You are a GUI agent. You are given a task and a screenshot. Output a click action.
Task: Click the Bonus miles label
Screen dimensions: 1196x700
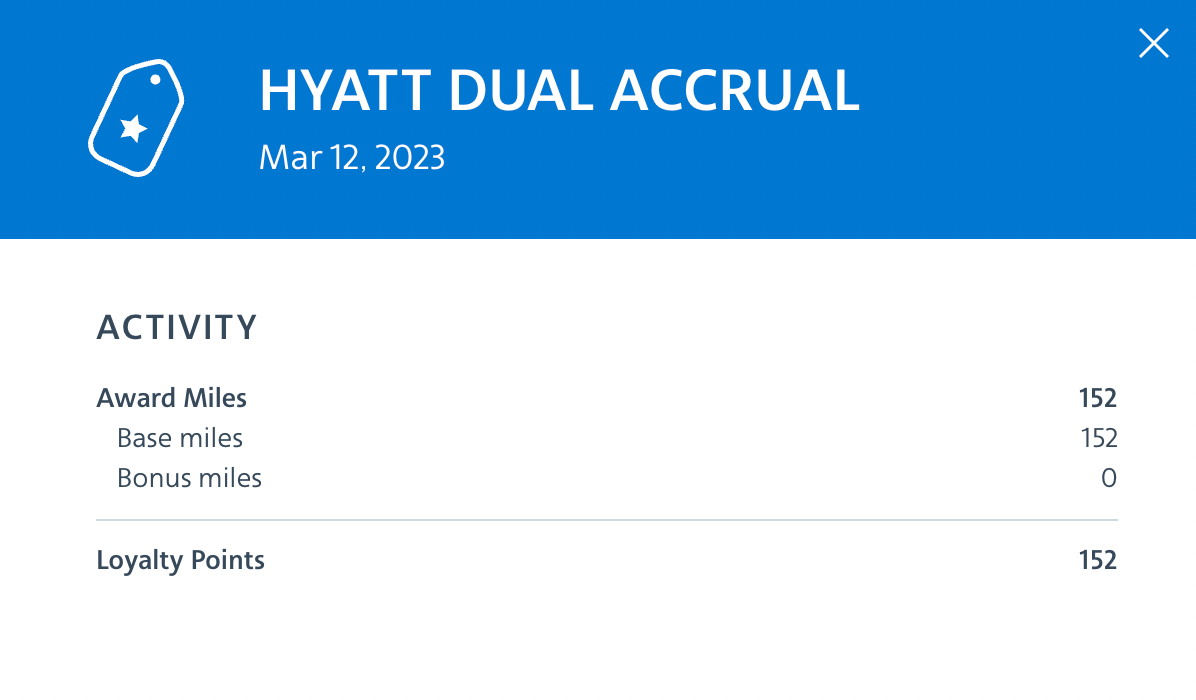[189, 478]
